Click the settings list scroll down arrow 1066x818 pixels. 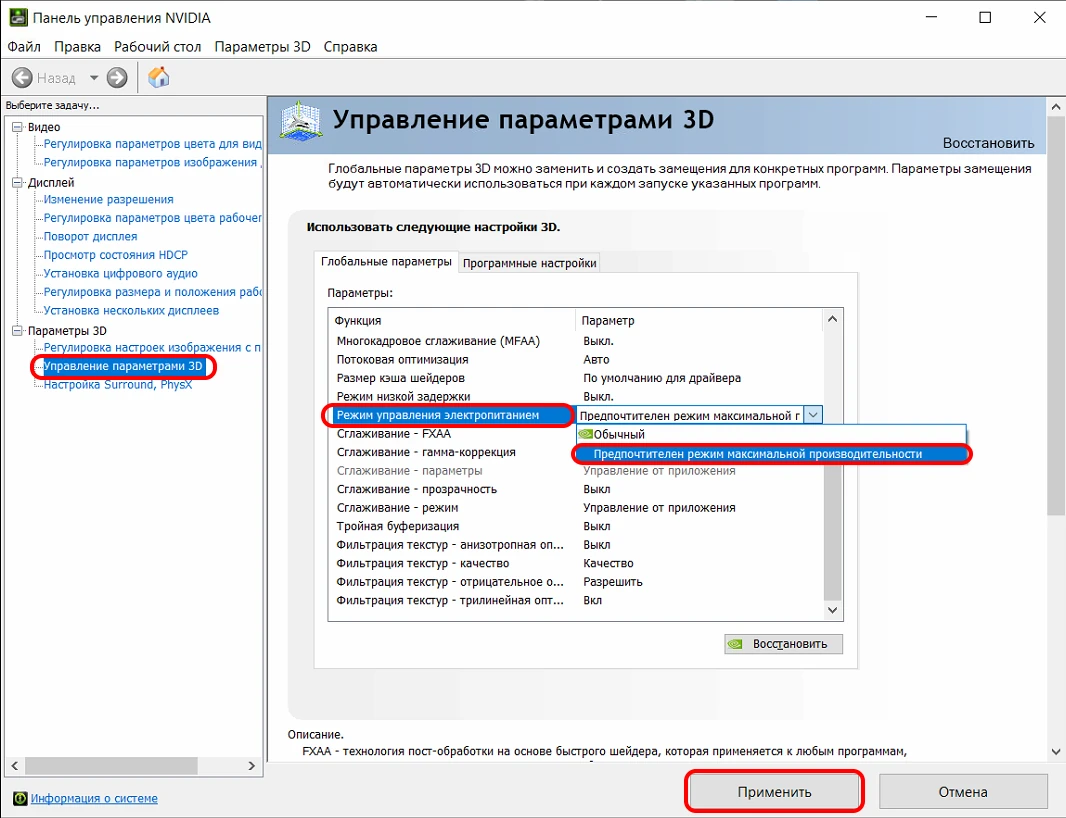pyautogui.click(x=832, y=609)
